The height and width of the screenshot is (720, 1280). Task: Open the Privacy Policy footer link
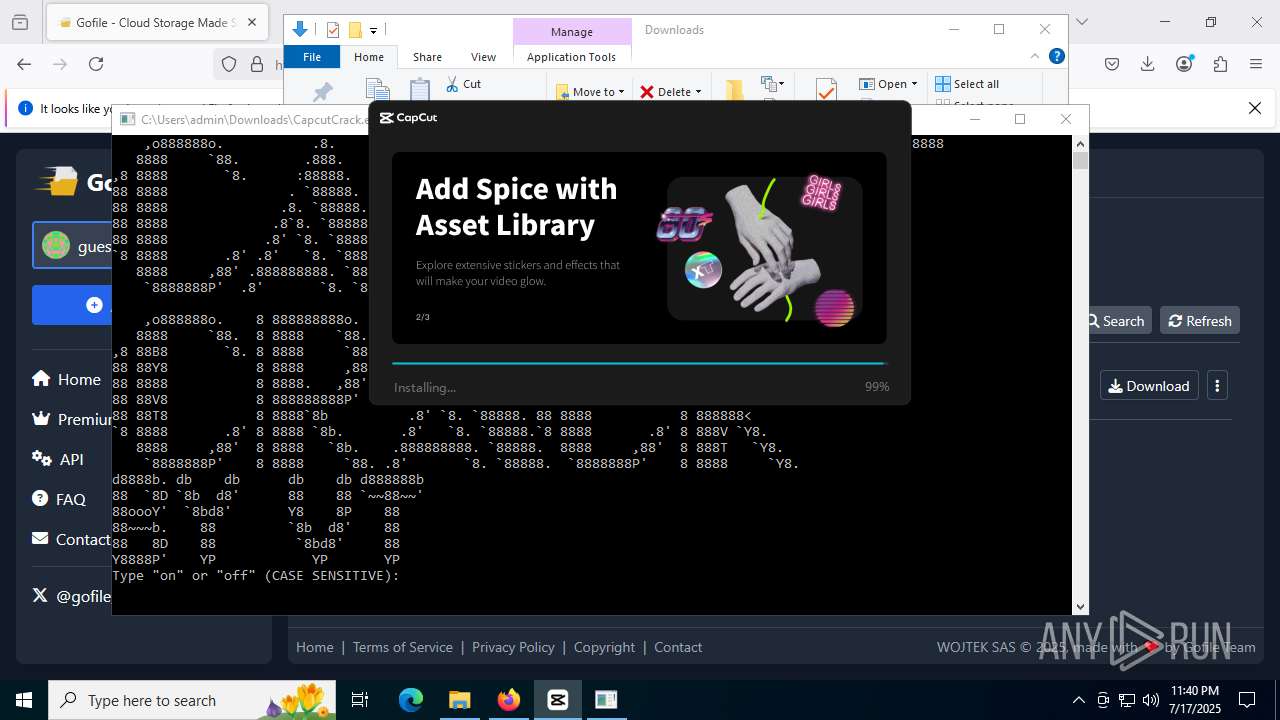[513, 647]
